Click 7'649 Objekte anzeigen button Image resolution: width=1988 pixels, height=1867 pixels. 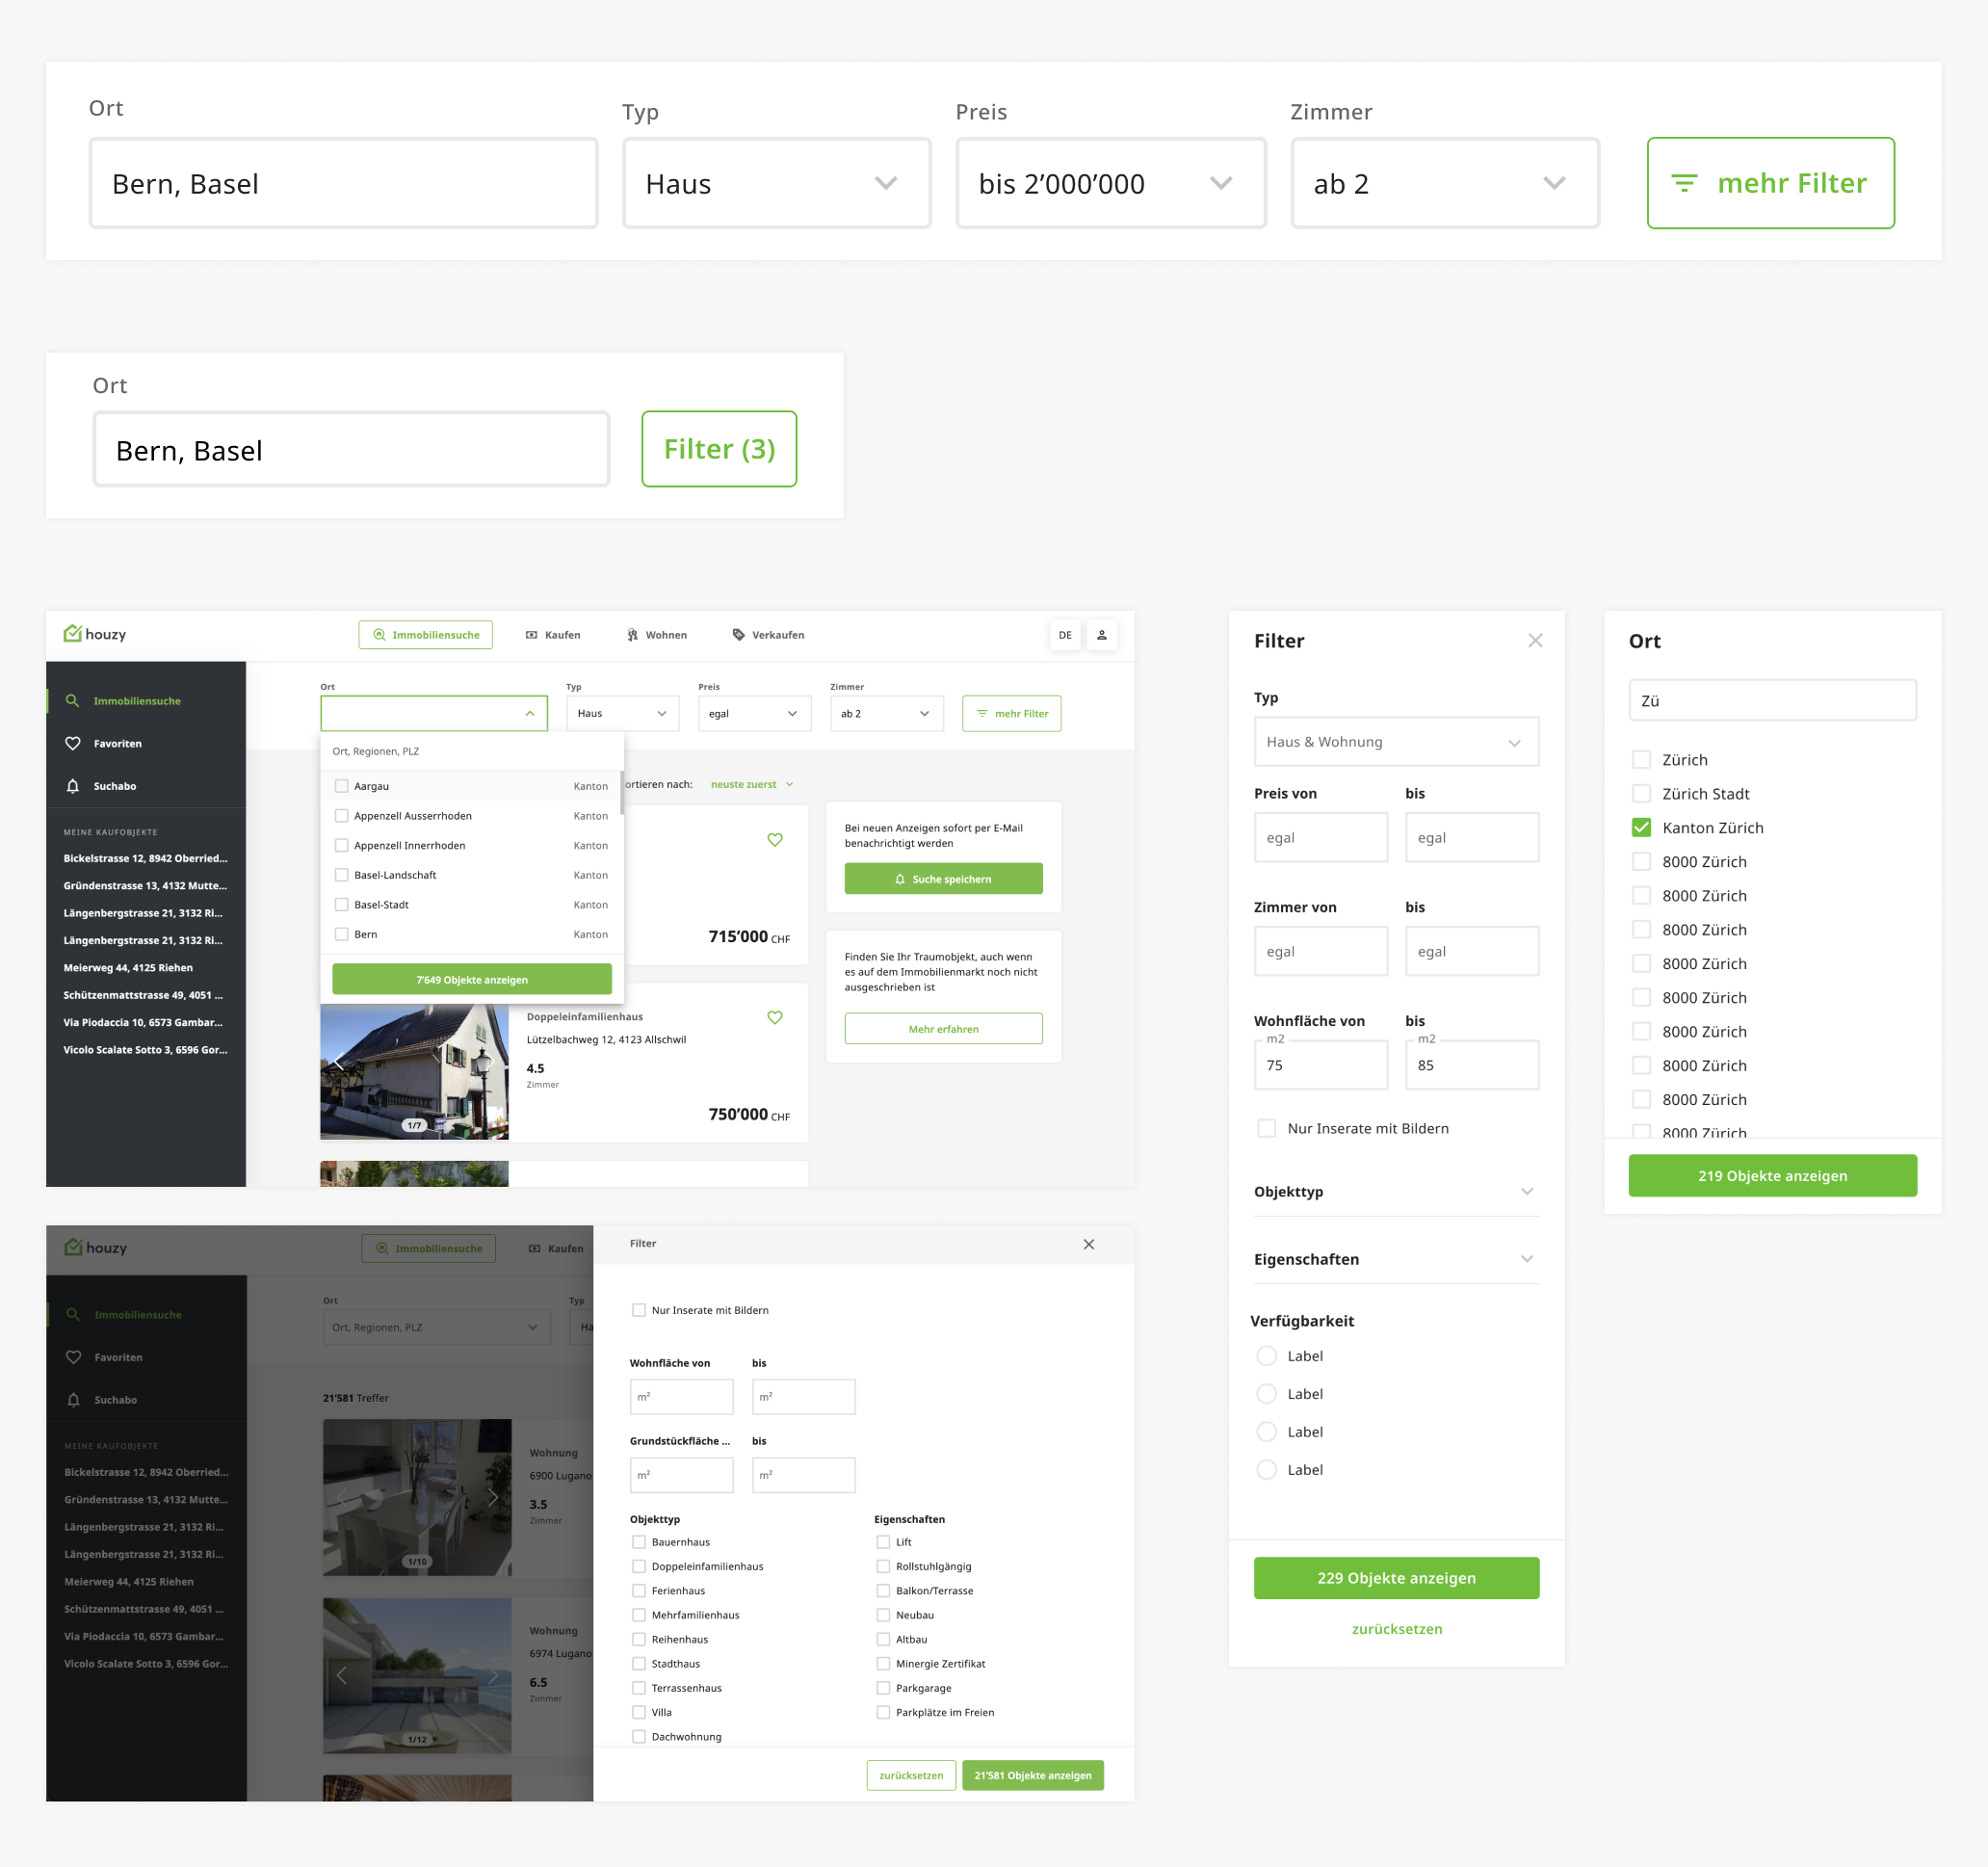point(472,979)
